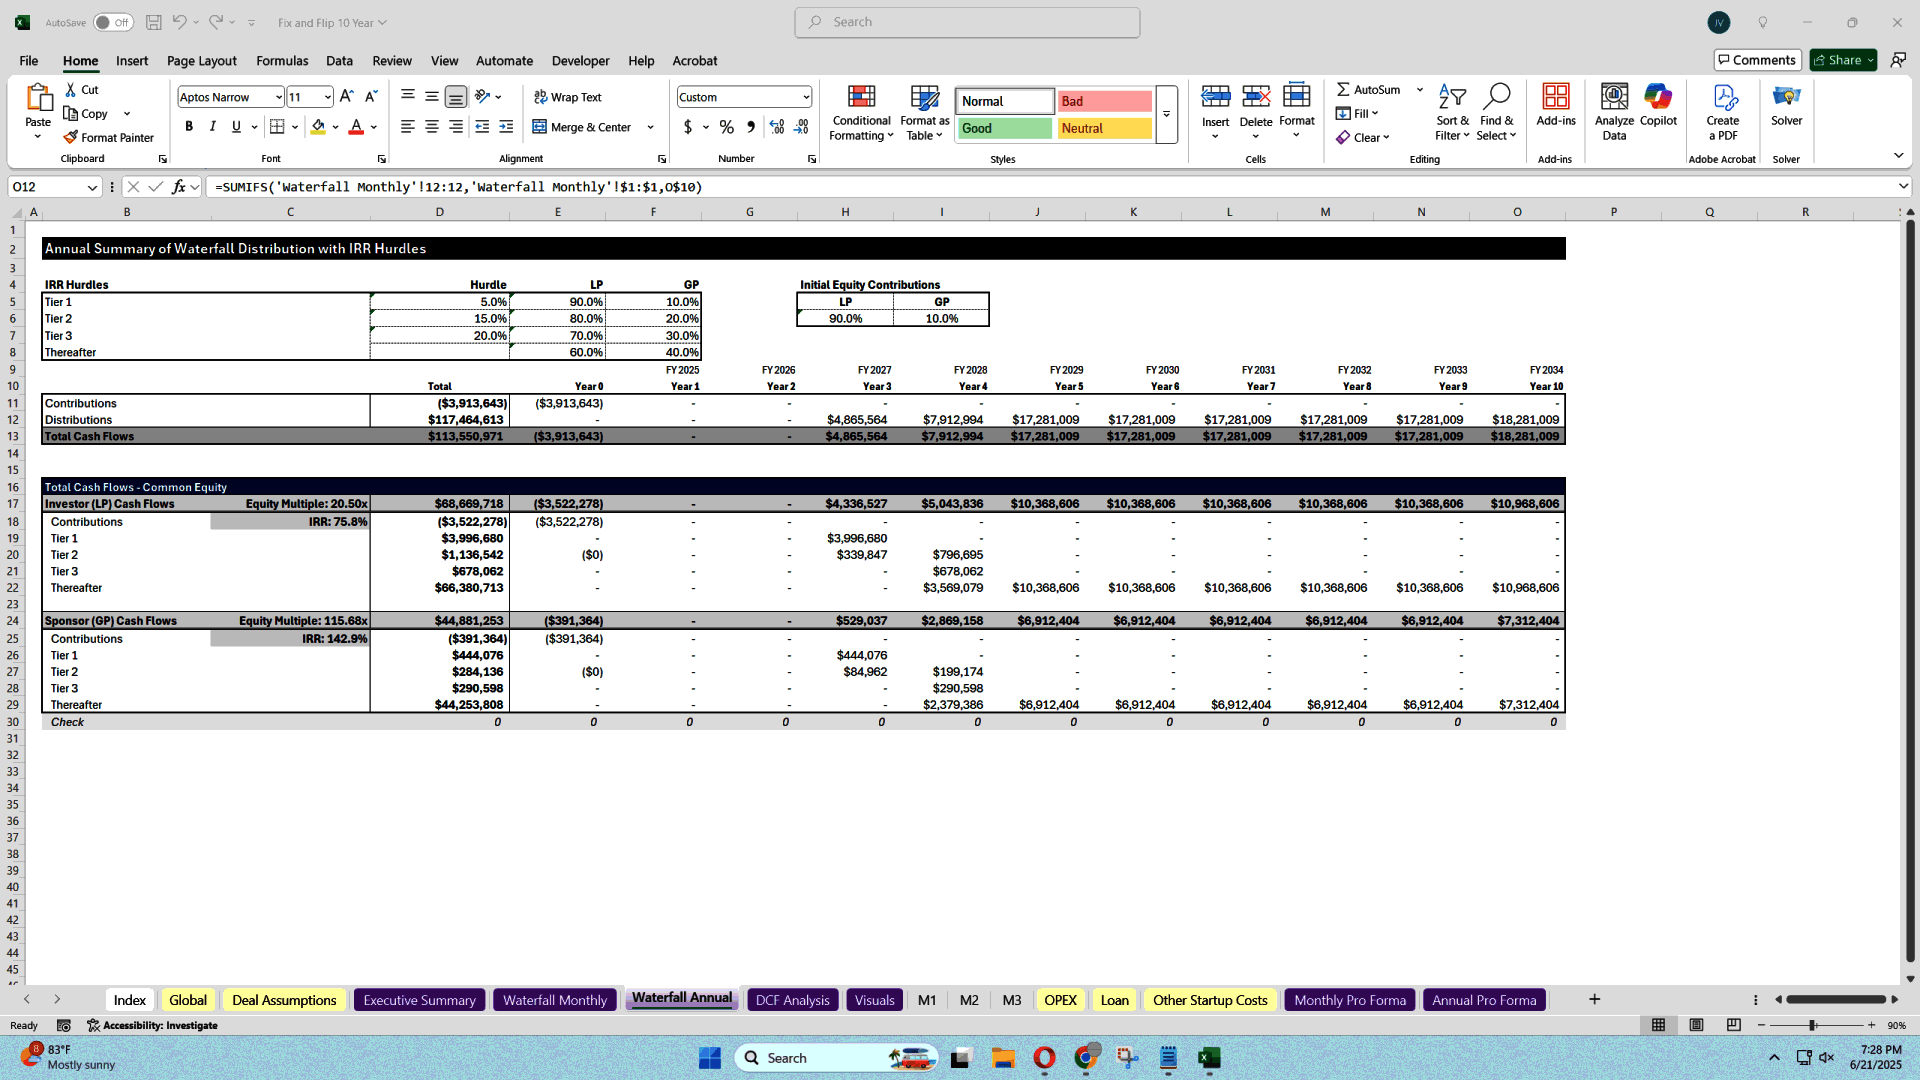Click the Fill Color swatch

318,127
